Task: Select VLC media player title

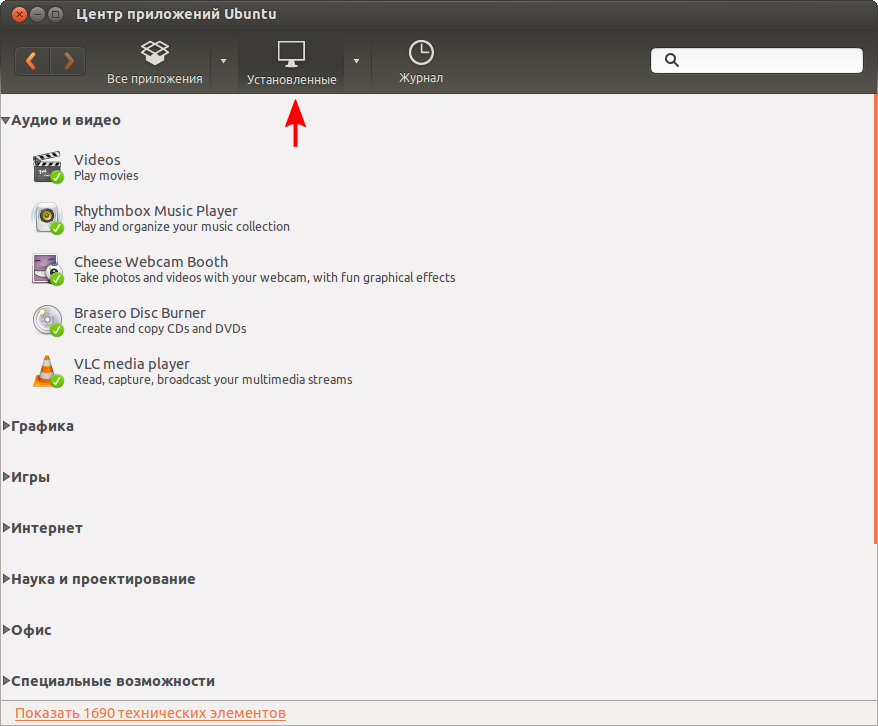Action: coord(132,364)
